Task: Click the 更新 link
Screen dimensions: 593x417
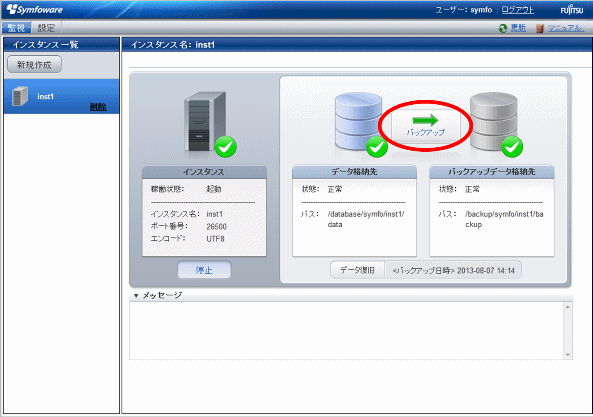Action: pyautogui.click(x=518, y=28)
